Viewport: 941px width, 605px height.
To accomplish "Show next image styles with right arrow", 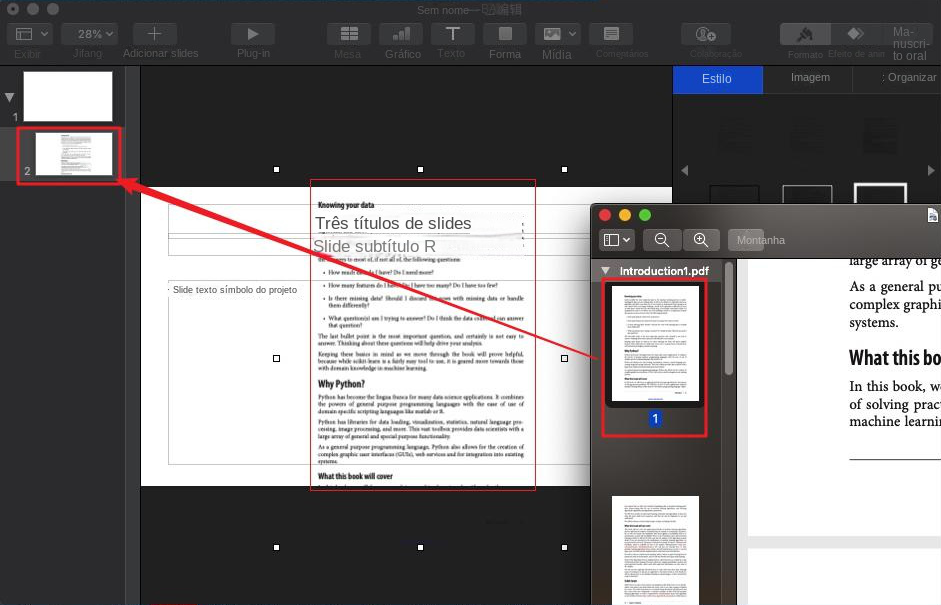I will pyautogui.click(x=931, y=170).
